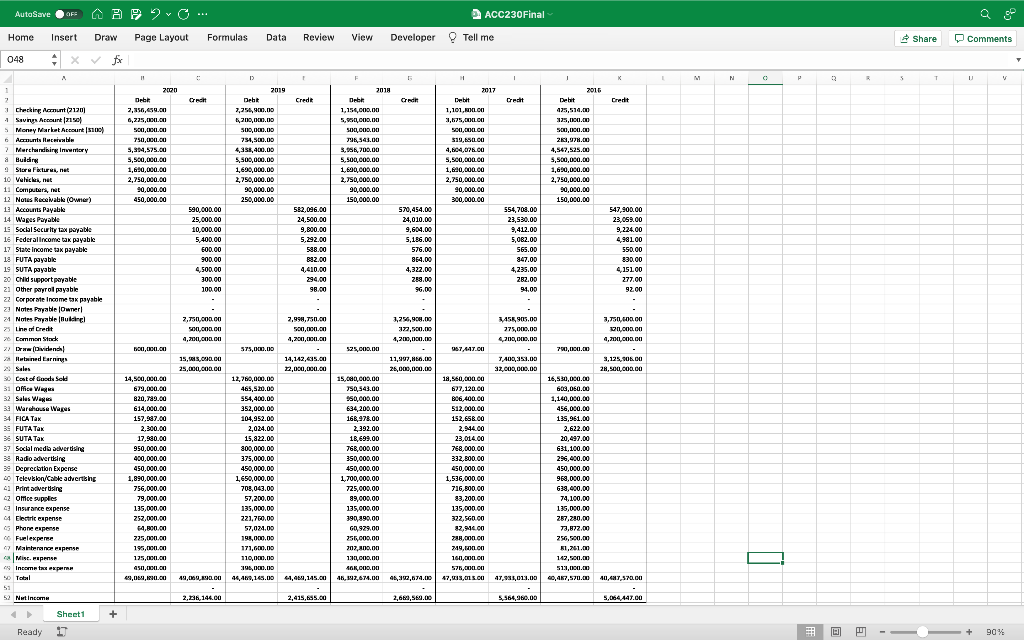Open the Search magnifier icon
1024x640 pixels.
click(x=983, y=13)
